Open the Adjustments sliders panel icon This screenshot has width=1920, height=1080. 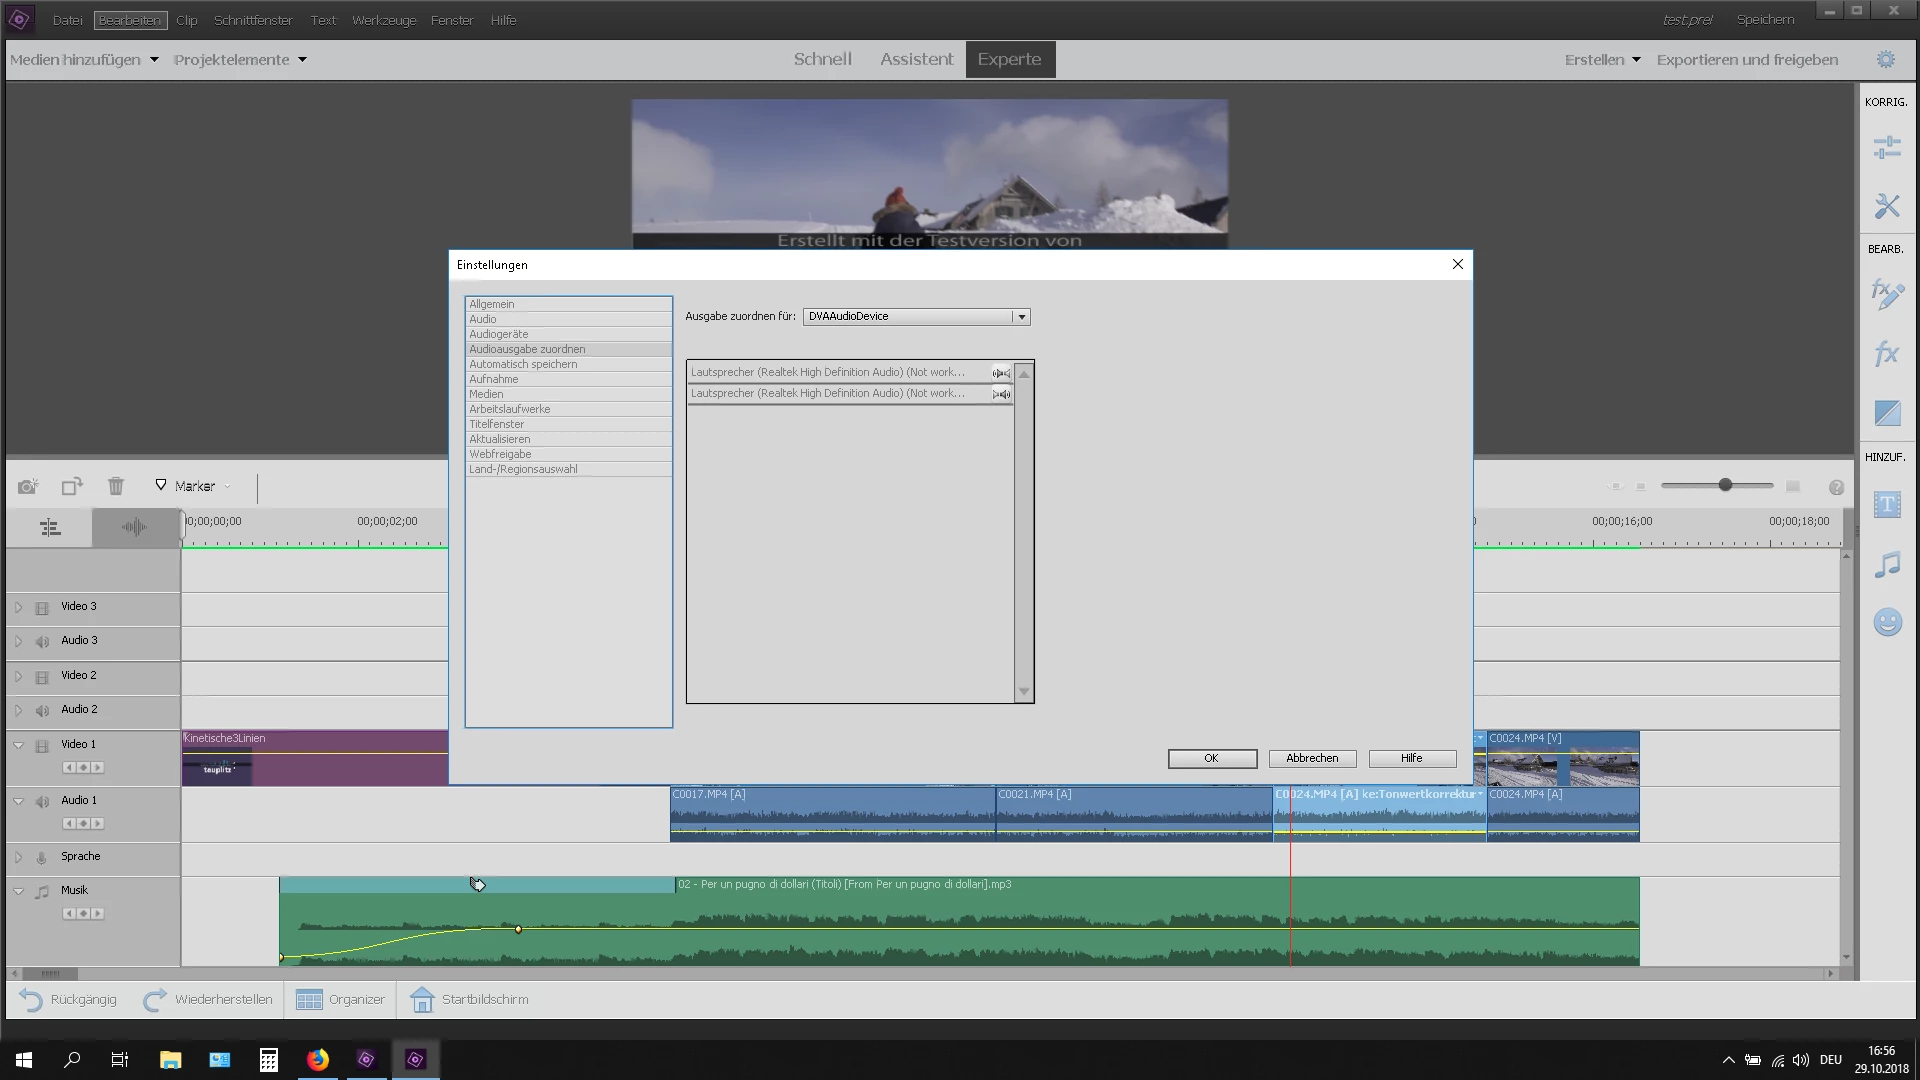click(x=1886, y=148)
